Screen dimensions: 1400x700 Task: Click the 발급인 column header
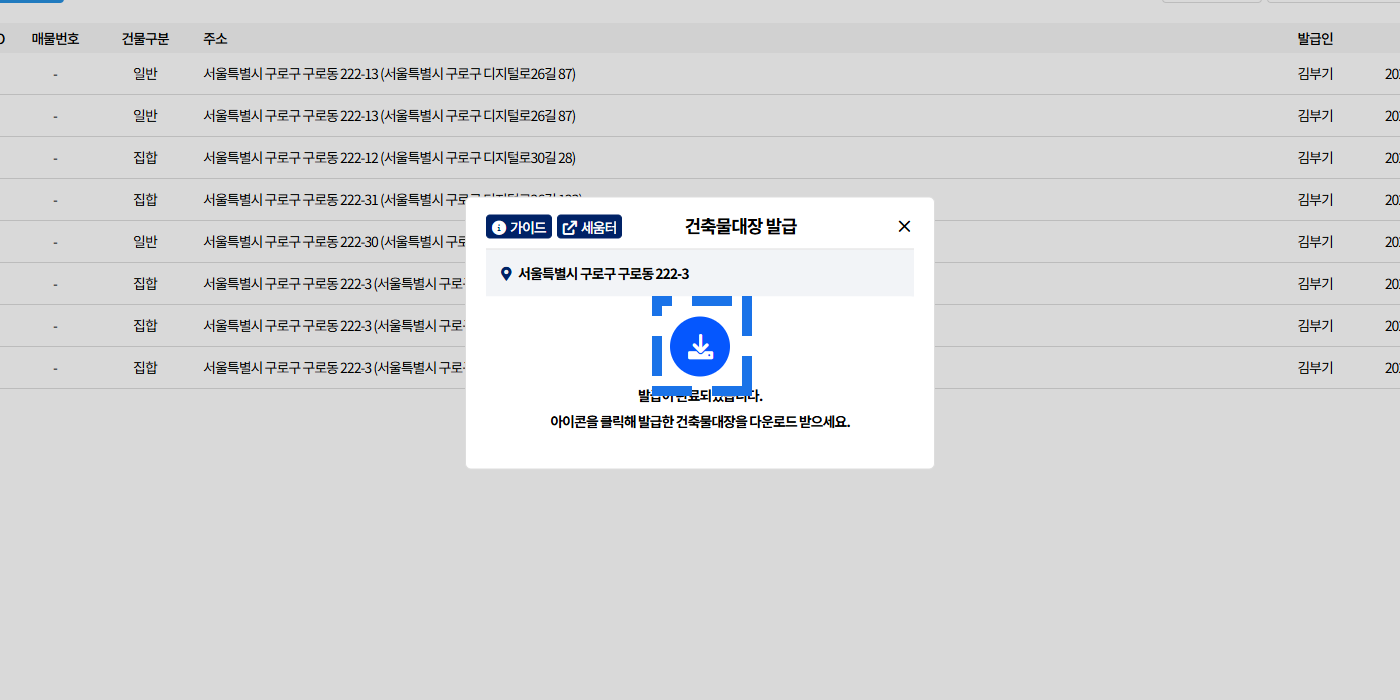click(x=1315, y=39)
